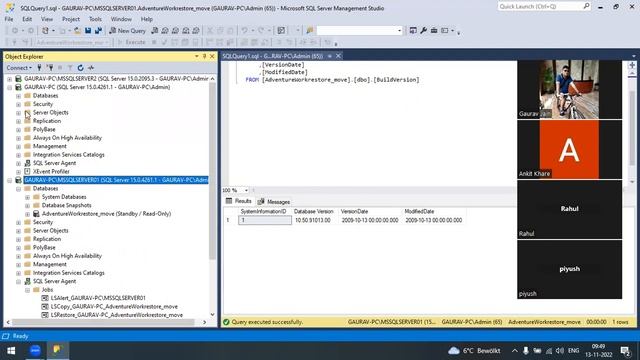This screenshot has width=640, height=360.
Task: Open Object Explorer window position dropdown arrow
Action: pyautogui.click(x=197, y=56)
